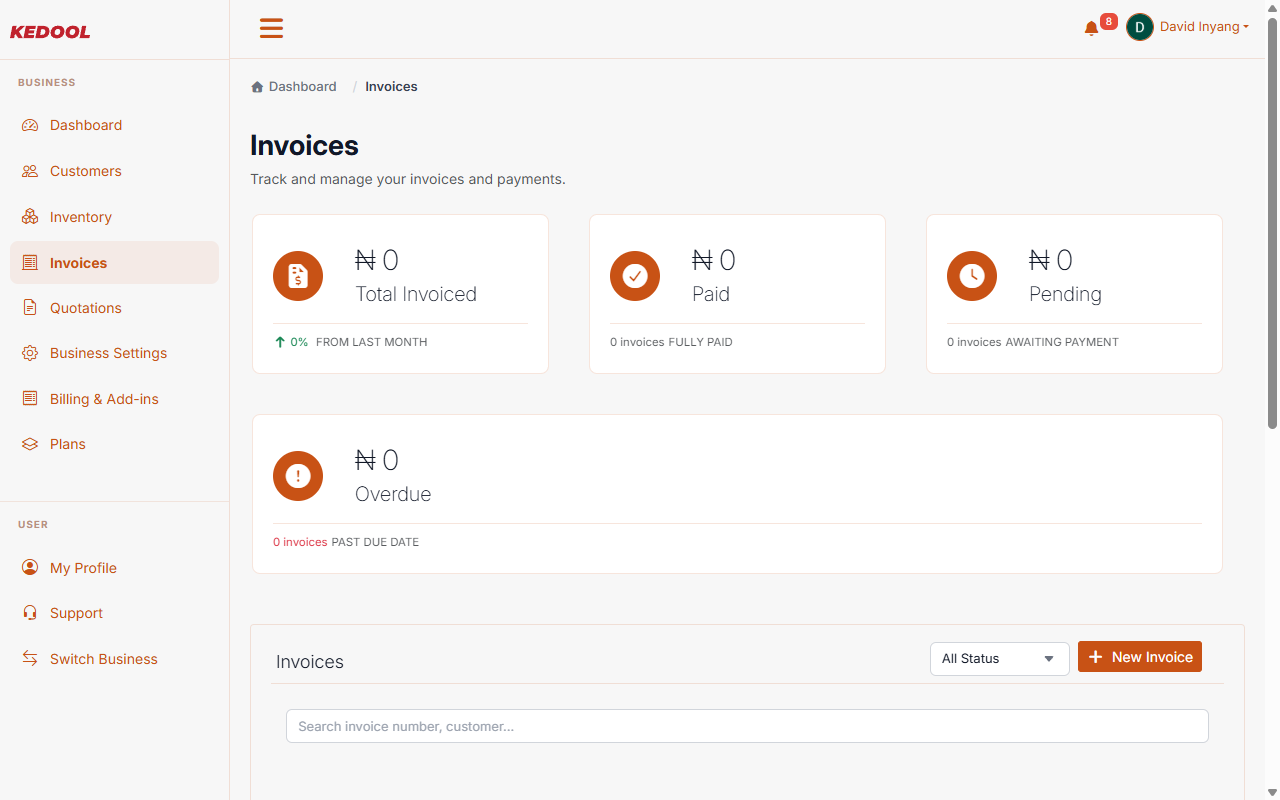Viewport: 1280px width, 800px height.
Task: Click the 'AWAITING PAYMENT' text
Action: click(1062, 342)
